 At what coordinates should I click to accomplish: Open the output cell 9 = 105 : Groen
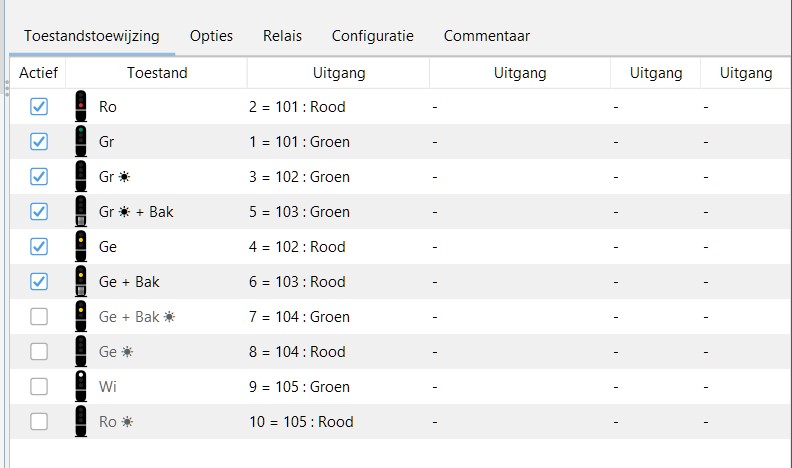pos(299,387)
